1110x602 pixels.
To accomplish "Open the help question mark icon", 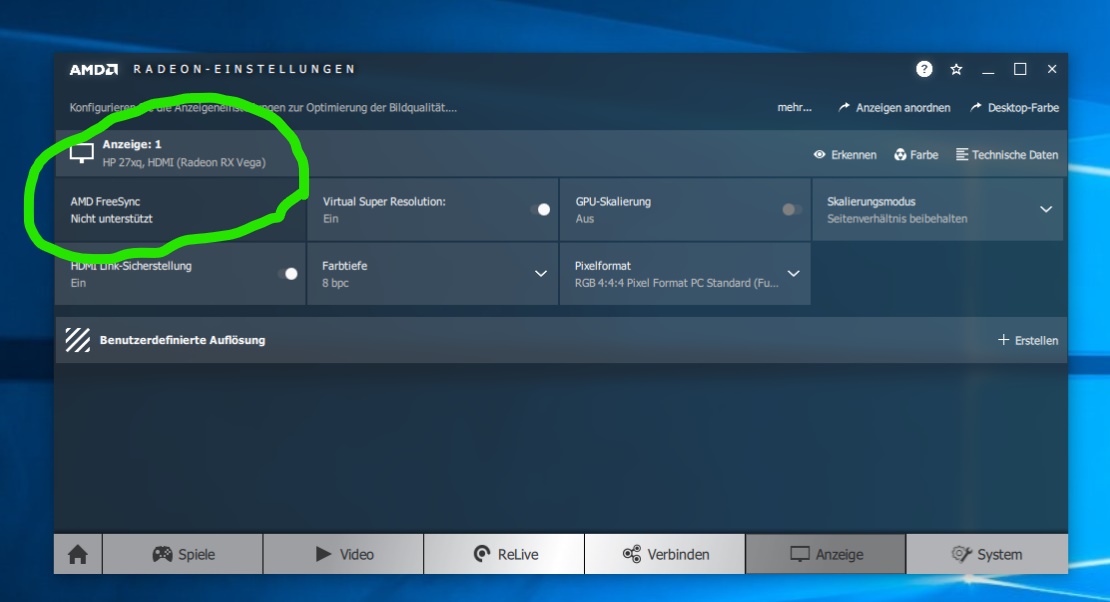I will click(x=924, y=69).
